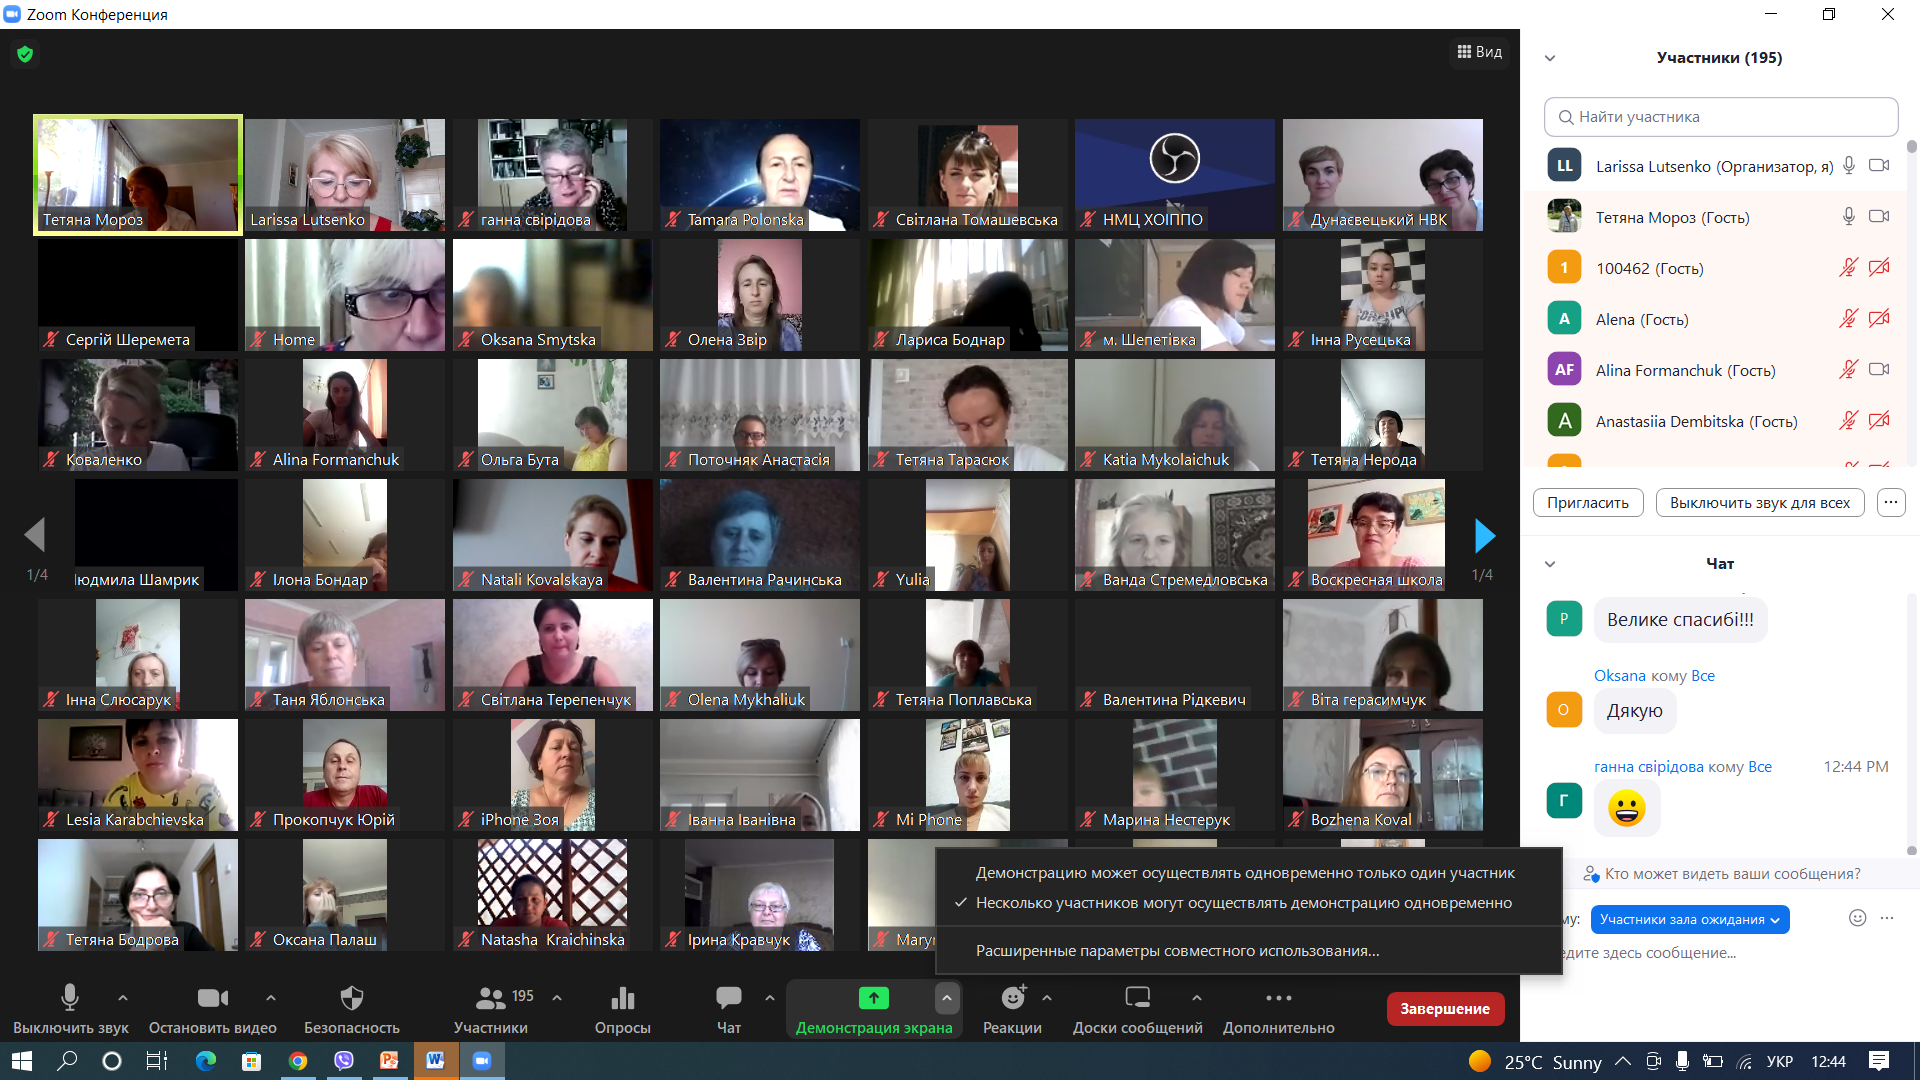Expand audio options arrow beside microphone
1920x1080 pixels.
123,998
